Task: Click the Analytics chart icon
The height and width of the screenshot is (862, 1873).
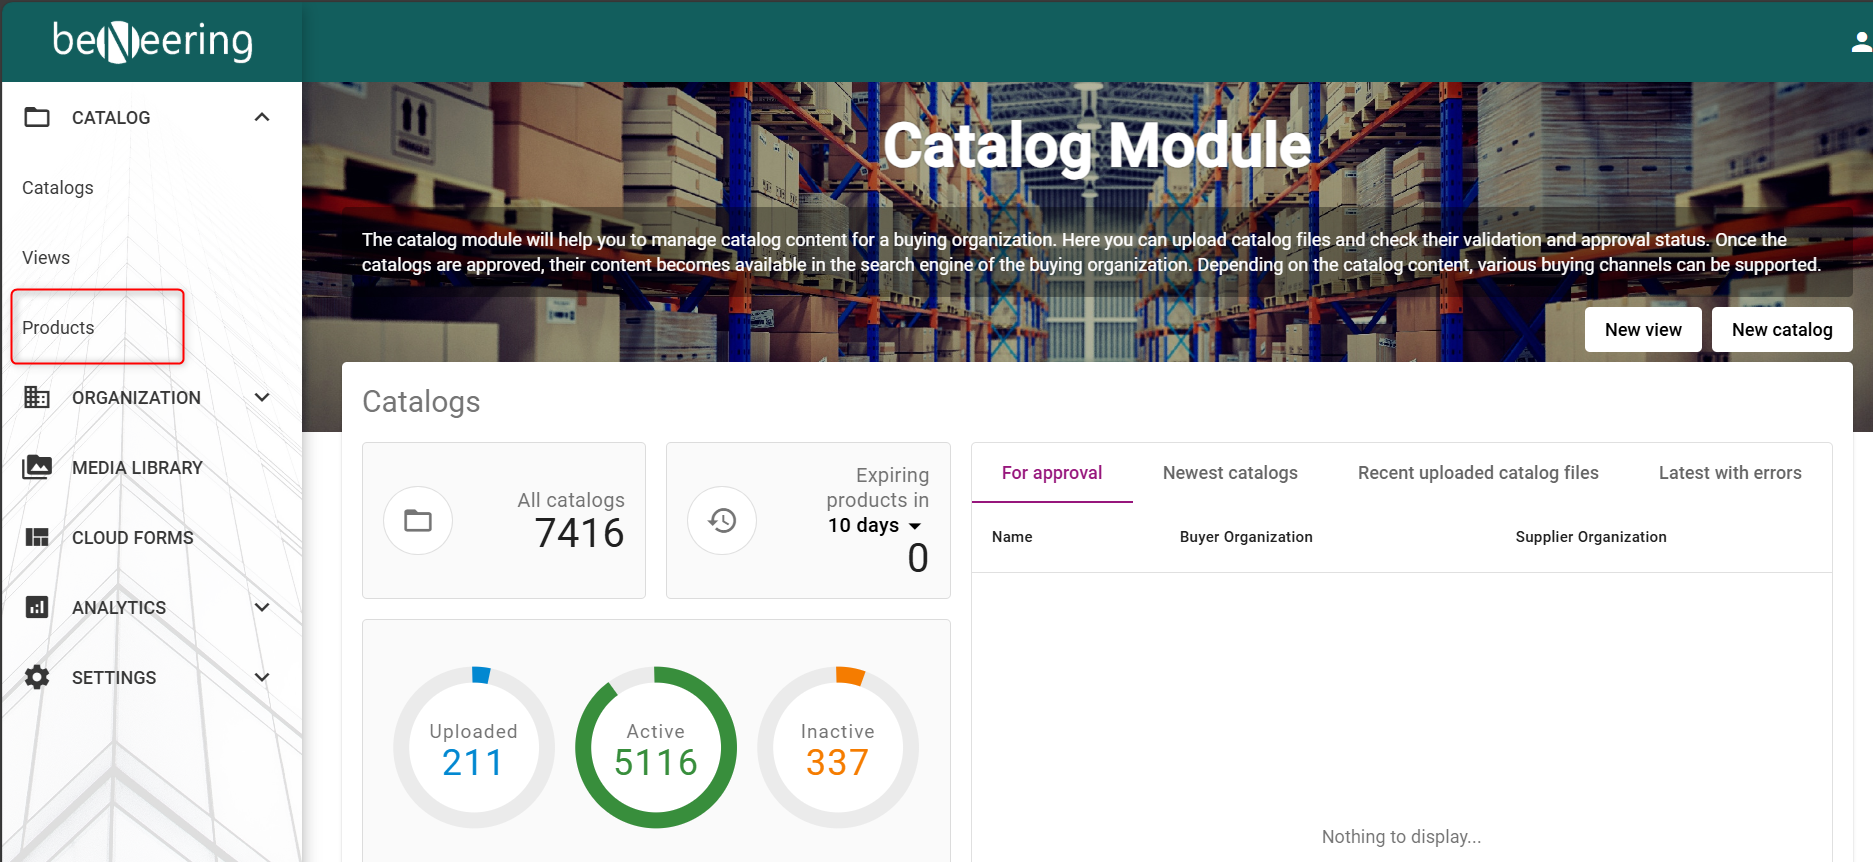Action: pyautogui.click(x=37, y=607)
